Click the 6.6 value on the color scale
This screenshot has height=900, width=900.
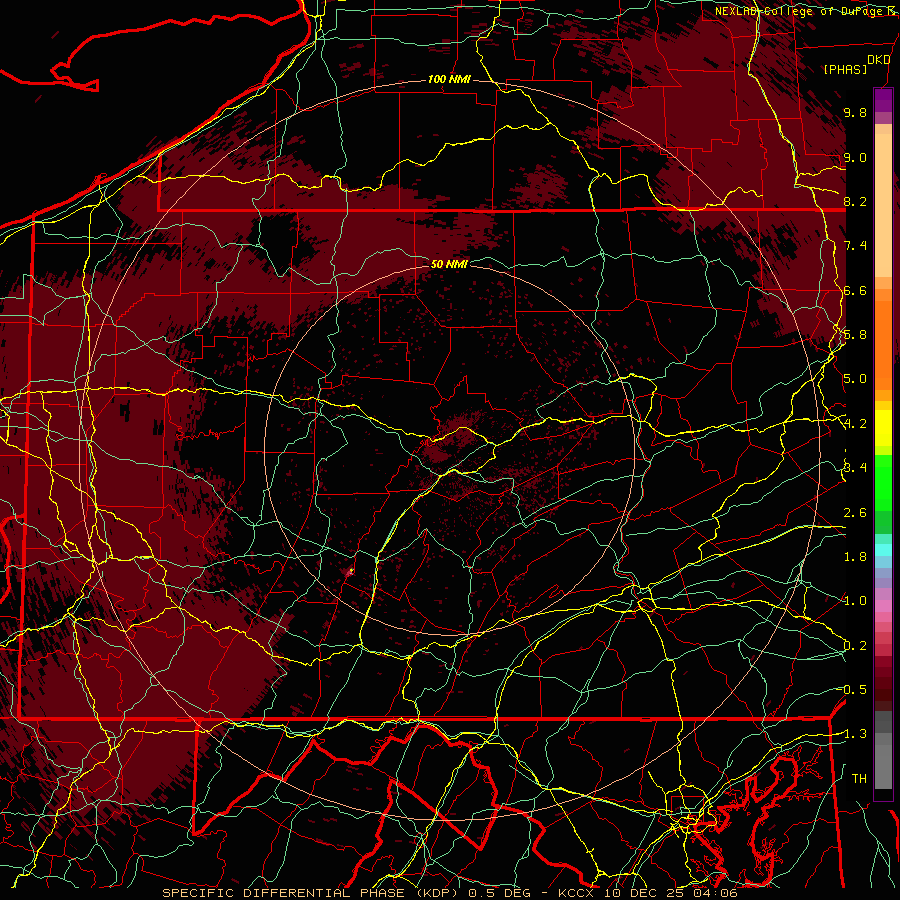tap(855, 290)
